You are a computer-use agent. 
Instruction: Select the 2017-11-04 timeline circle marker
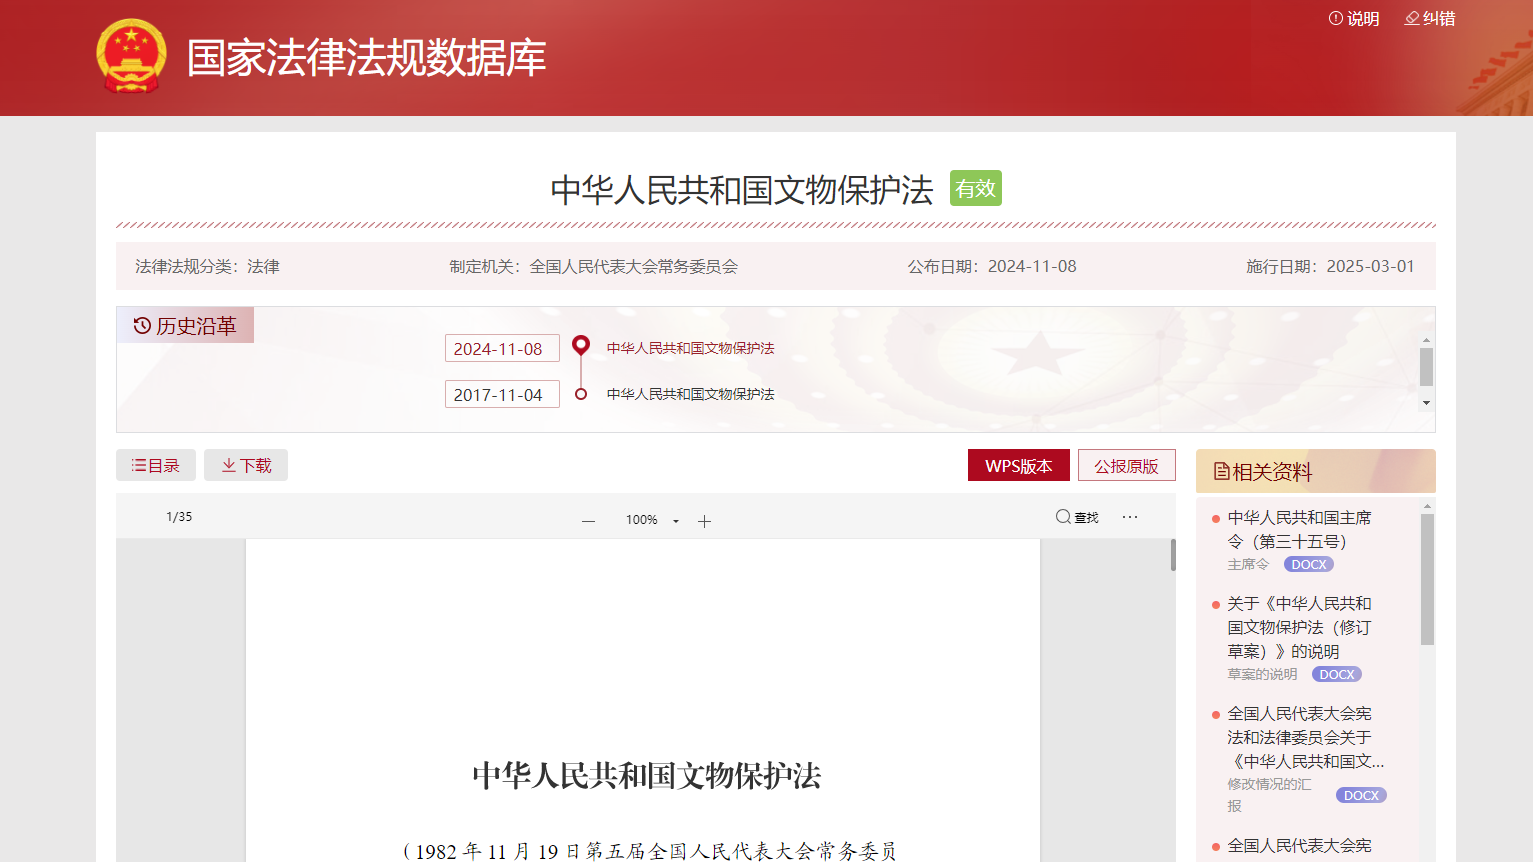pos(581,394)
